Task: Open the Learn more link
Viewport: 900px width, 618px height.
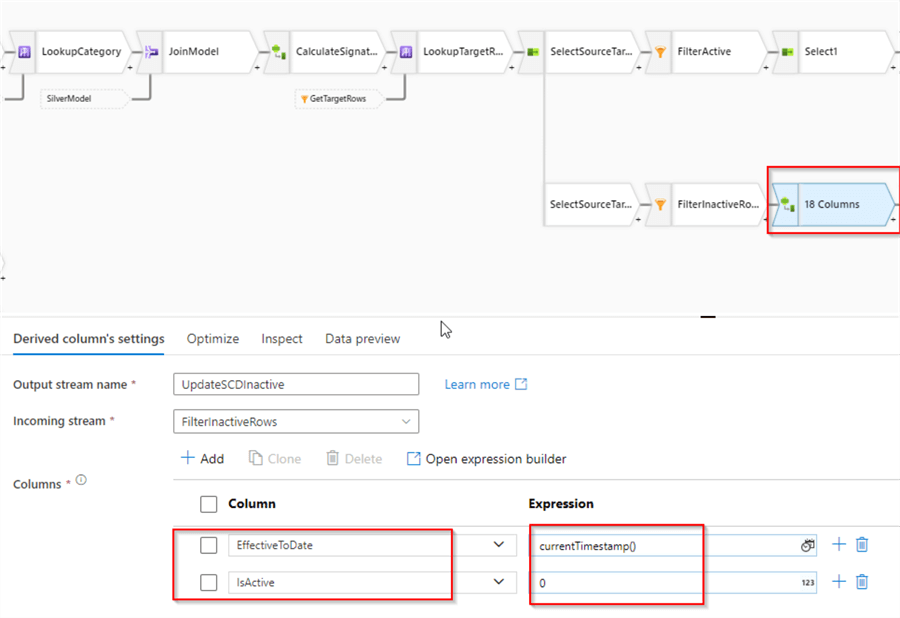Action: [x=485, y=384]
